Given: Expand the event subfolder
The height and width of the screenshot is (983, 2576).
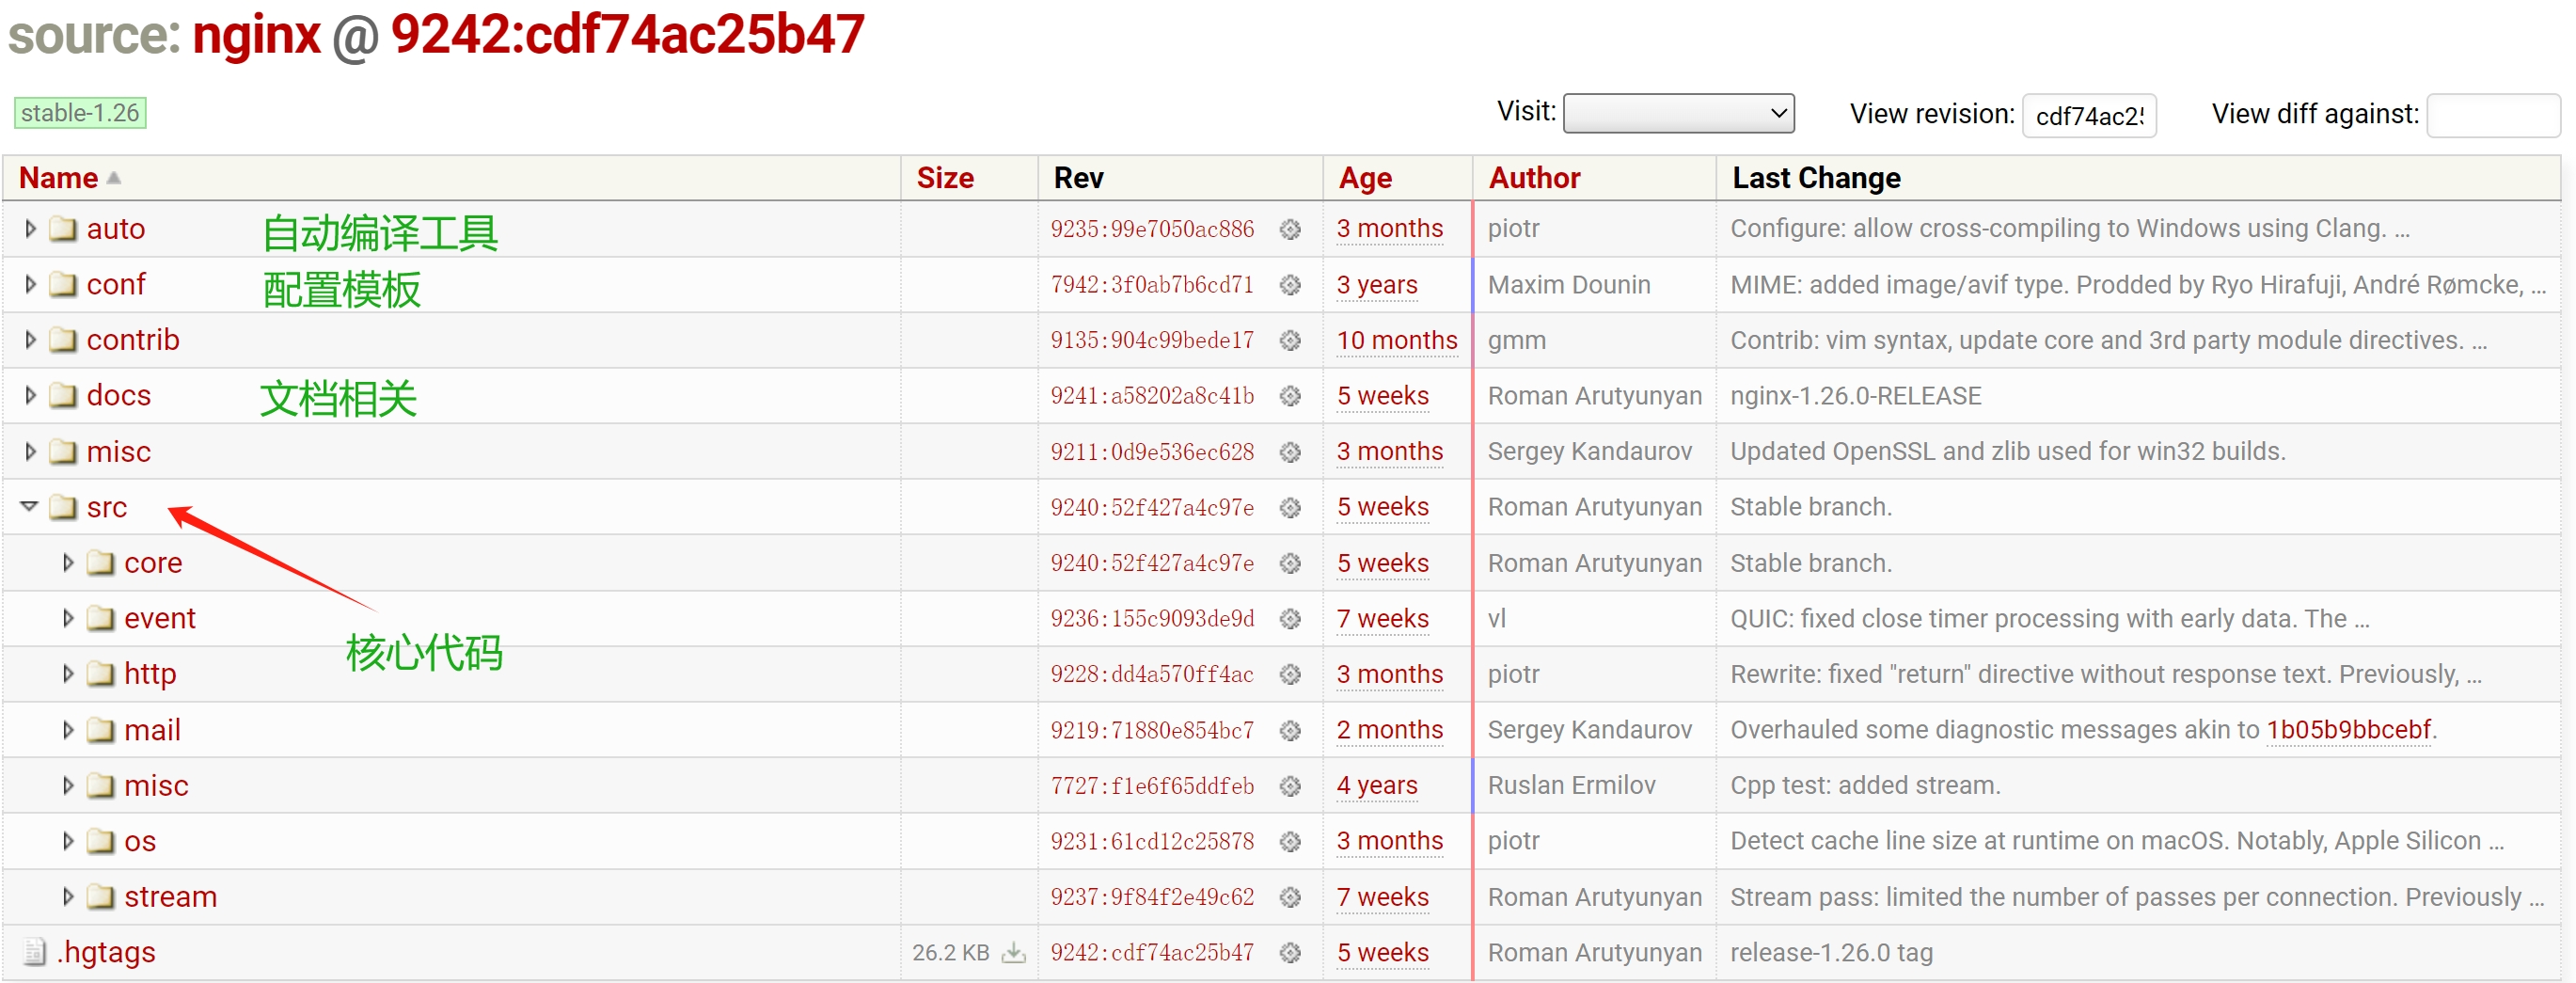Looking at the screenshot, I should [67, 619].
